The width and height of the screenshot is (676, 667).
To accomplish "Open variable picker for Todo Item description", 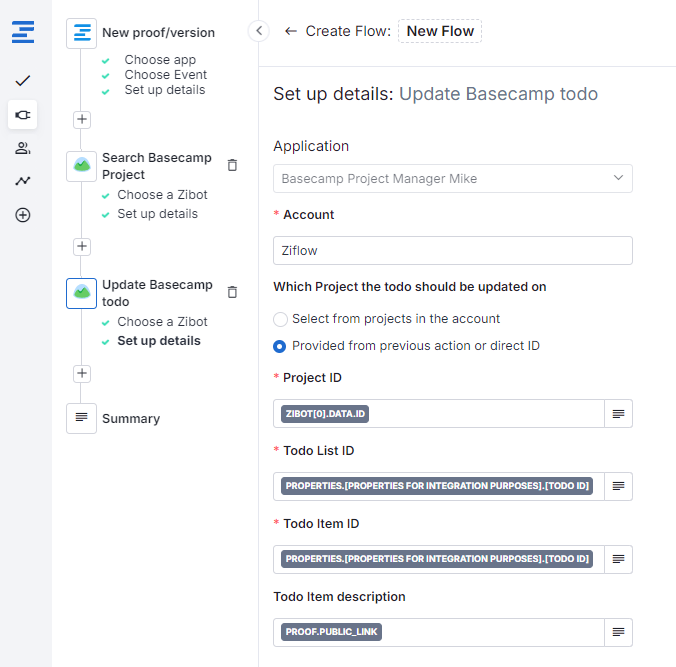I will pos(618,633).
